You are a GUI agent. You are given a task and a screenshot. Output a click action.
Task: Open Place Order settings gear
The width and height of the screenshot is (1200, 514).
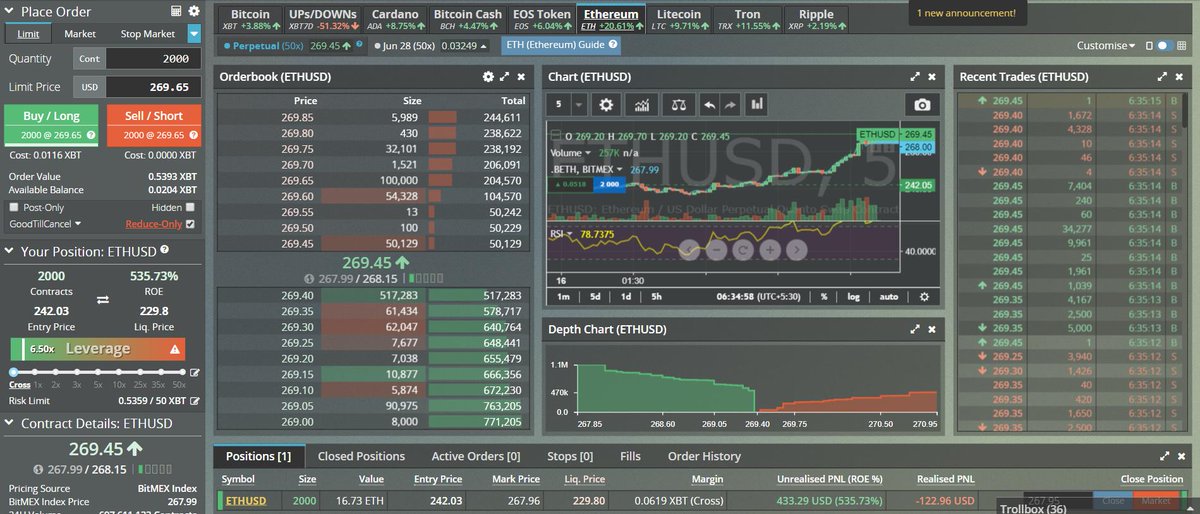click(x=194, y=12)
